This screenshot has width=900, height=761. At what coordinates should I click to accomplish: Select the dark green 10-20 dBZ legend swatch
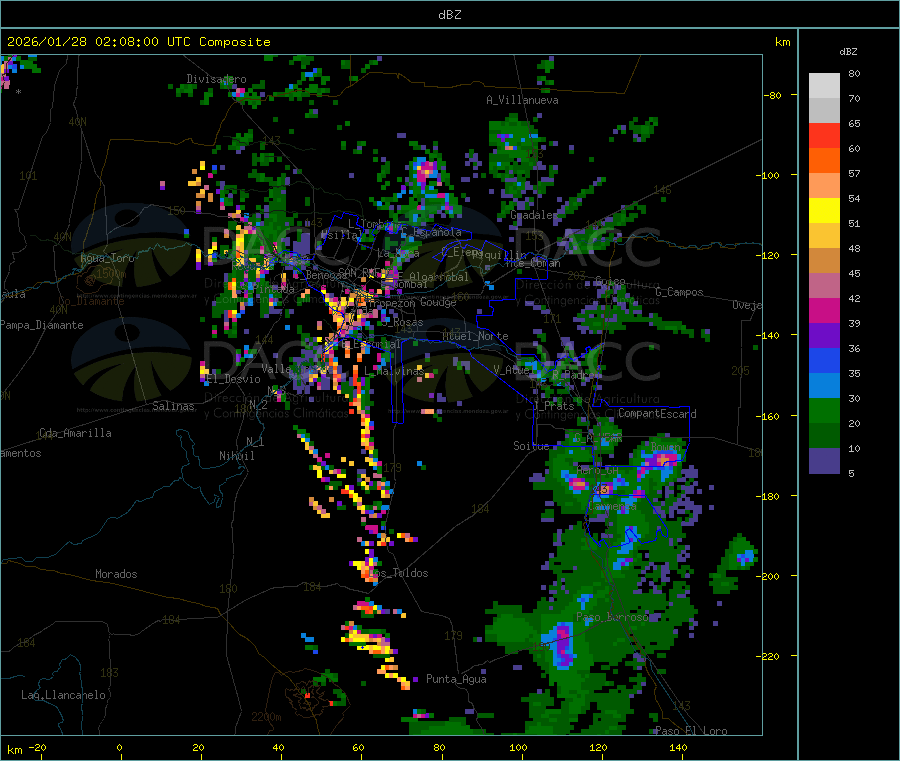(824, 436)
